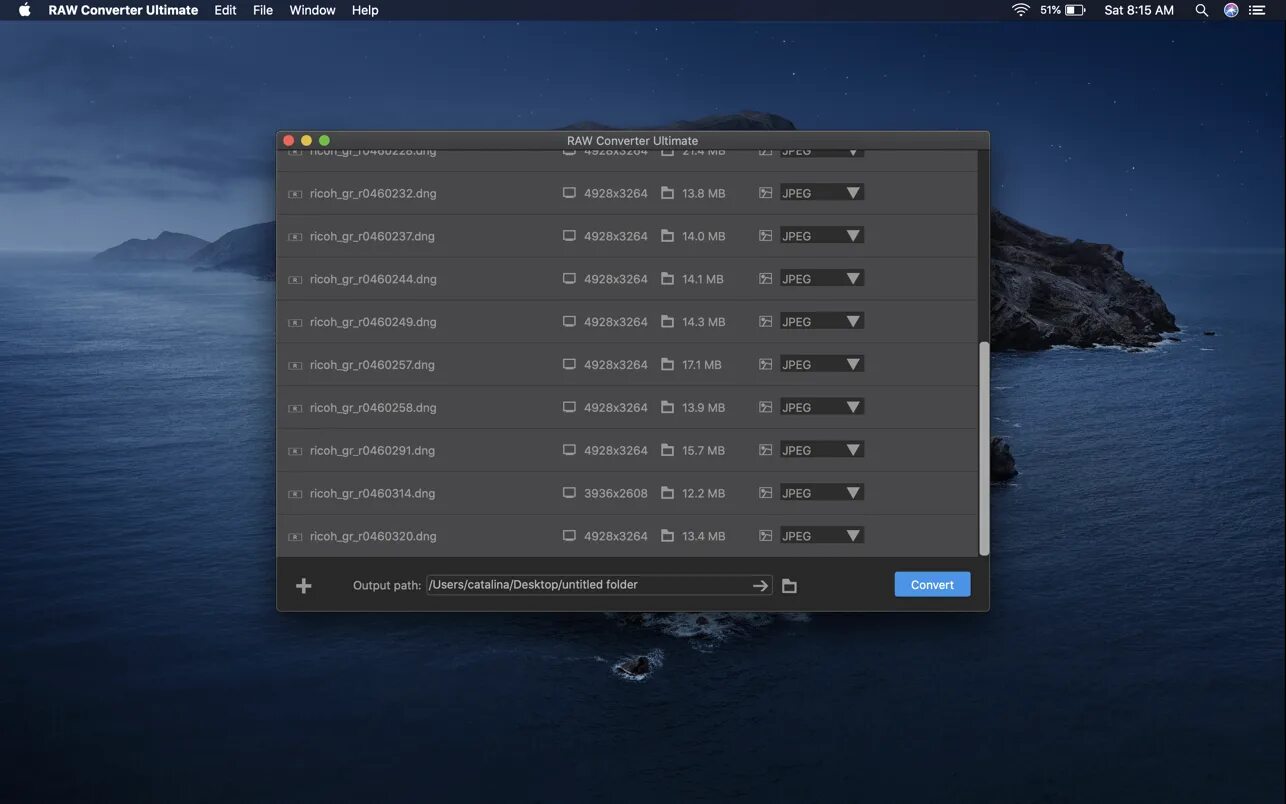This screenshot has height=804, width=1286.
Task: Open the Window menu
Action: pyautogui.click(x=312, y=10)
